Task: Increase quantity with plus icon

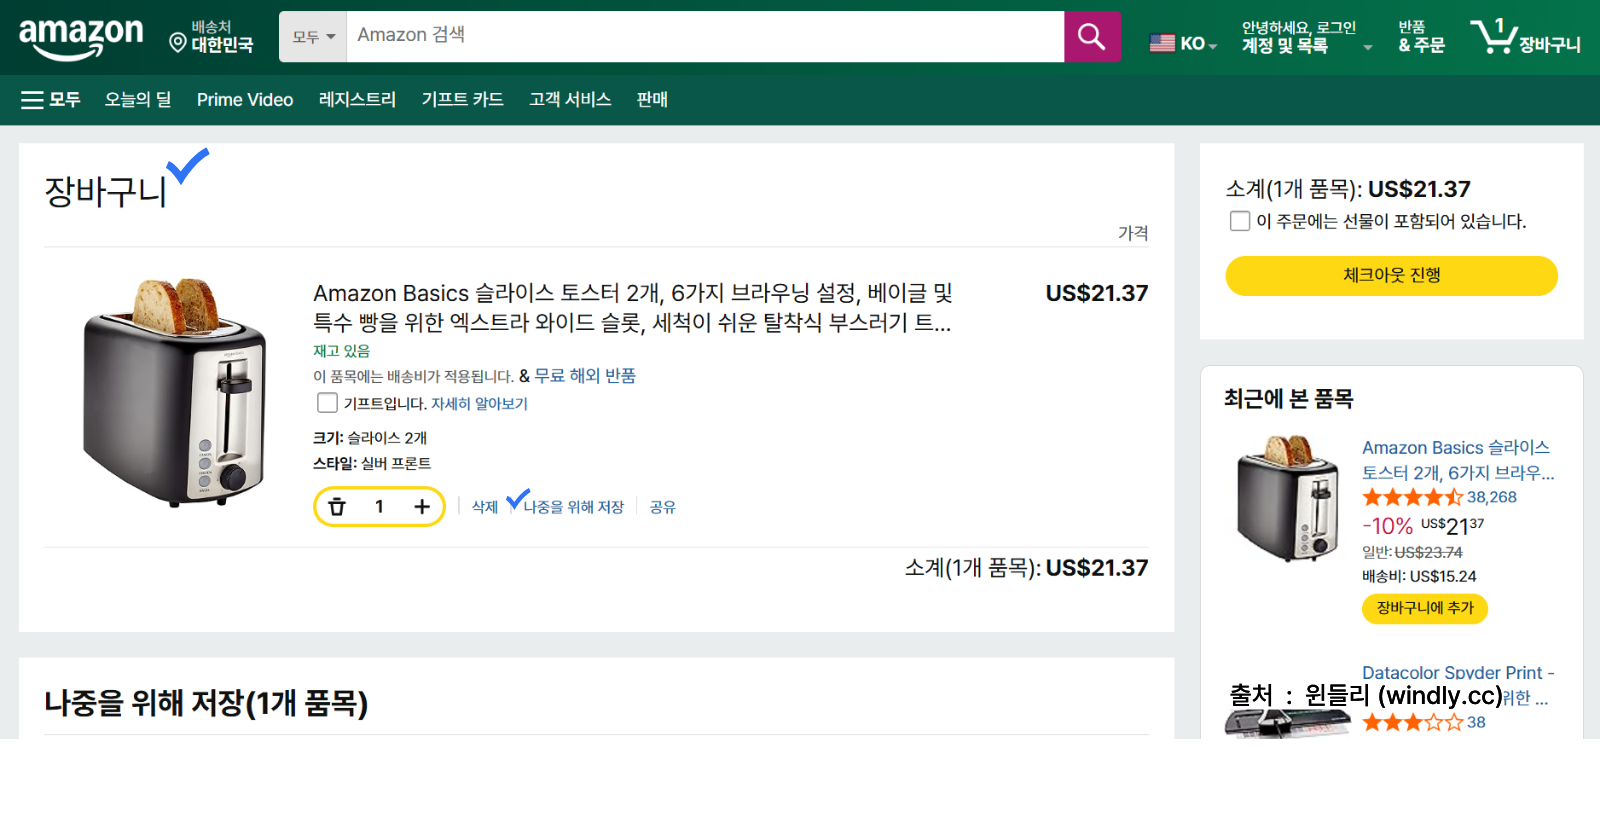Action: (x=422, y=507)
